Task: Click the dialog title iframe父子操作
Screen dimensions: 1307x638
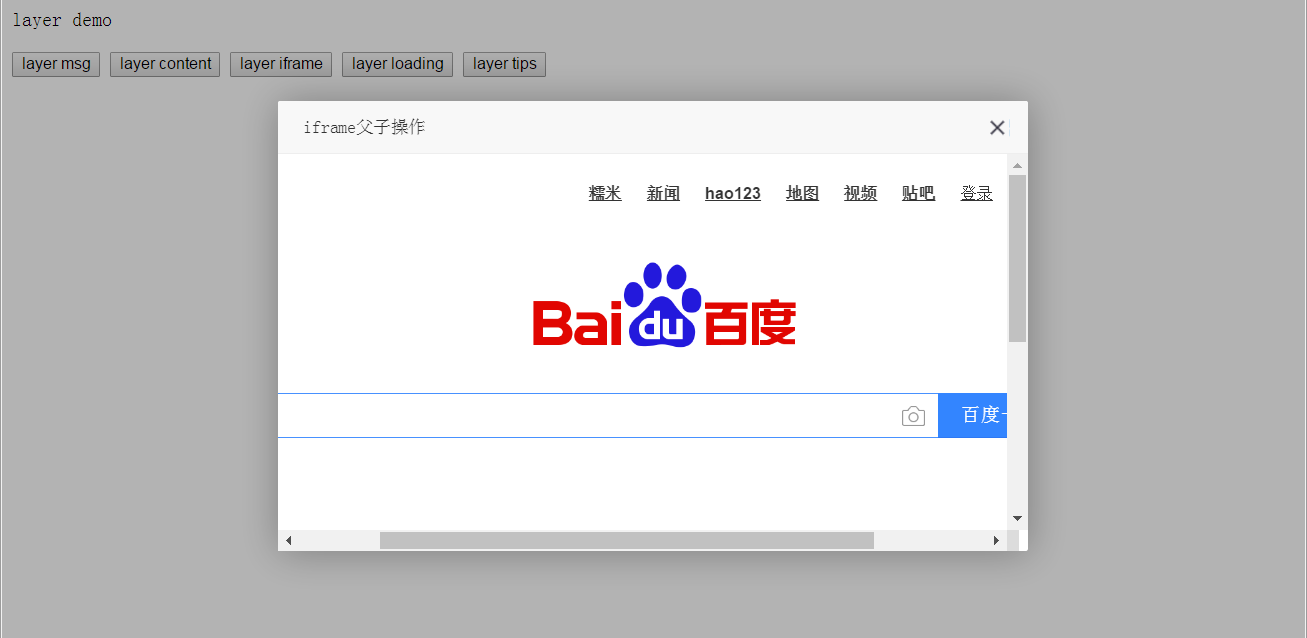Action: [x=364, y=127]
